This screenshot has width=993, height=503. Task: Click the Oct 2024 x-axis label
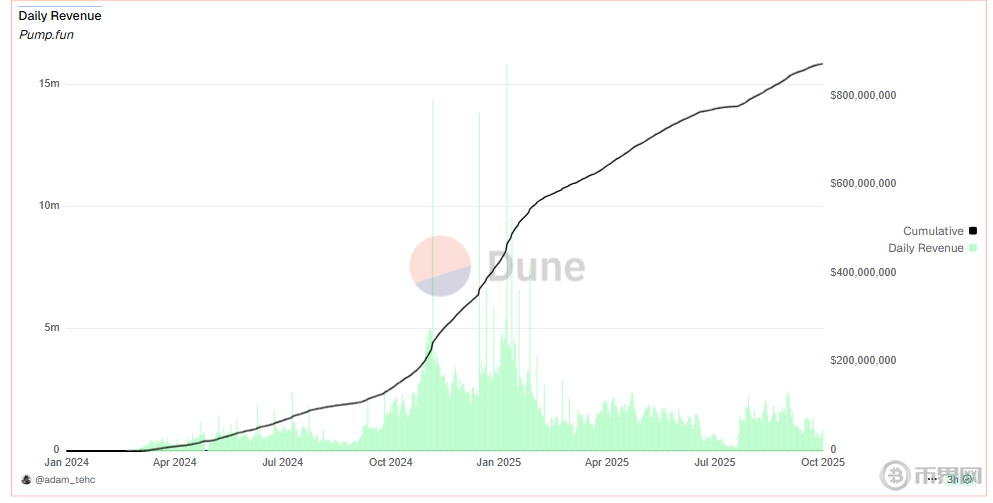390,462
